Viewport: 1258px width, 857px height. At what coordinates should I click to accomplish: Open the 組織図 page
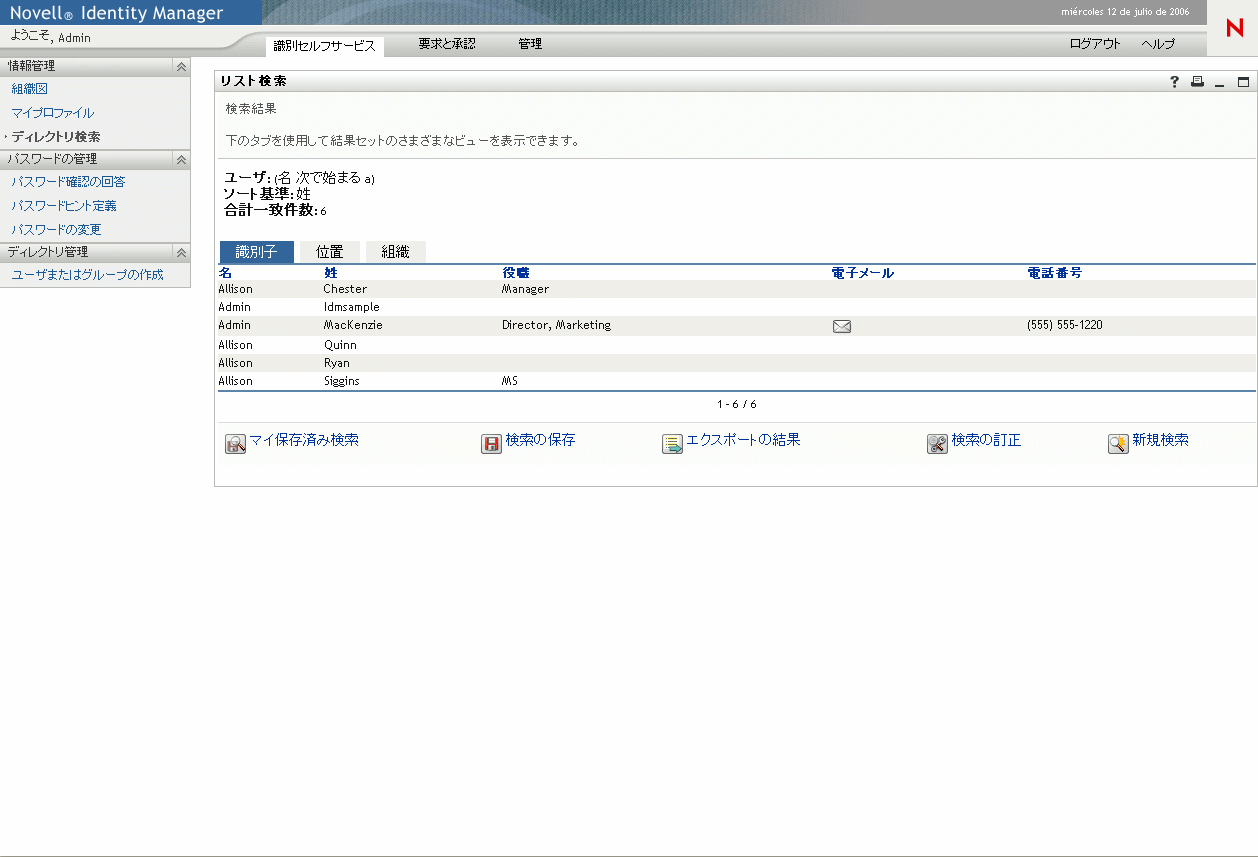click(x=30, y=89)
